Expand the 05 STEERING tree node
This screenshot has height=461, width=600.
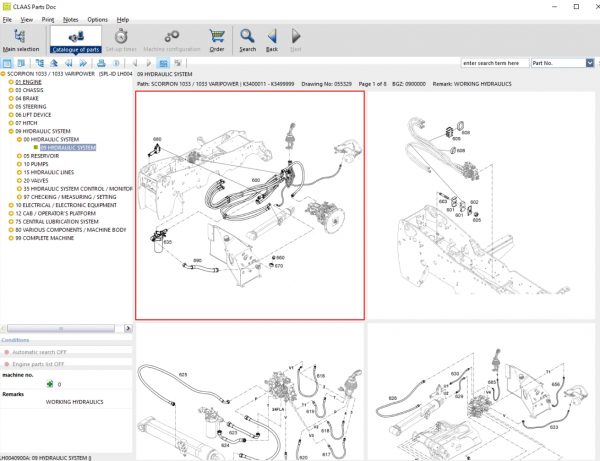(x=11, y=107)
